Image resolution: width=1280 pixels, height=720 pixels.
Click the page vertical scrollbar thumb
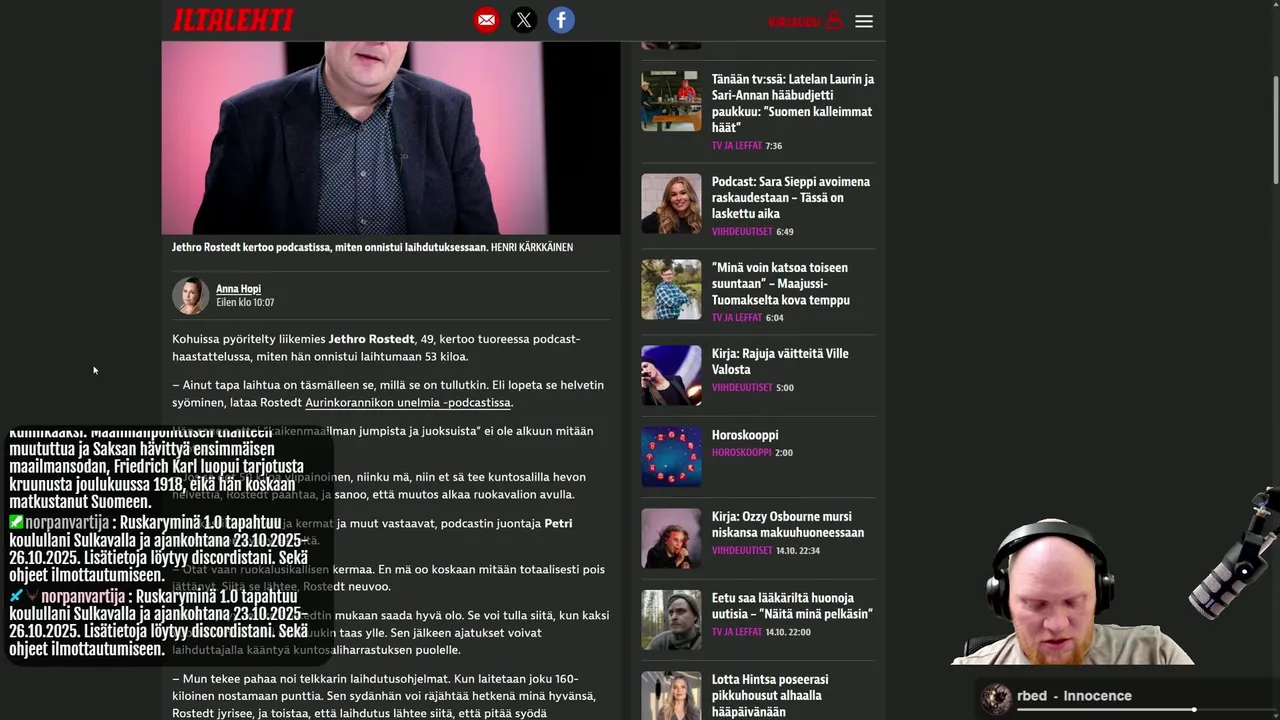pyautogui.click(x=1275, y=130)
